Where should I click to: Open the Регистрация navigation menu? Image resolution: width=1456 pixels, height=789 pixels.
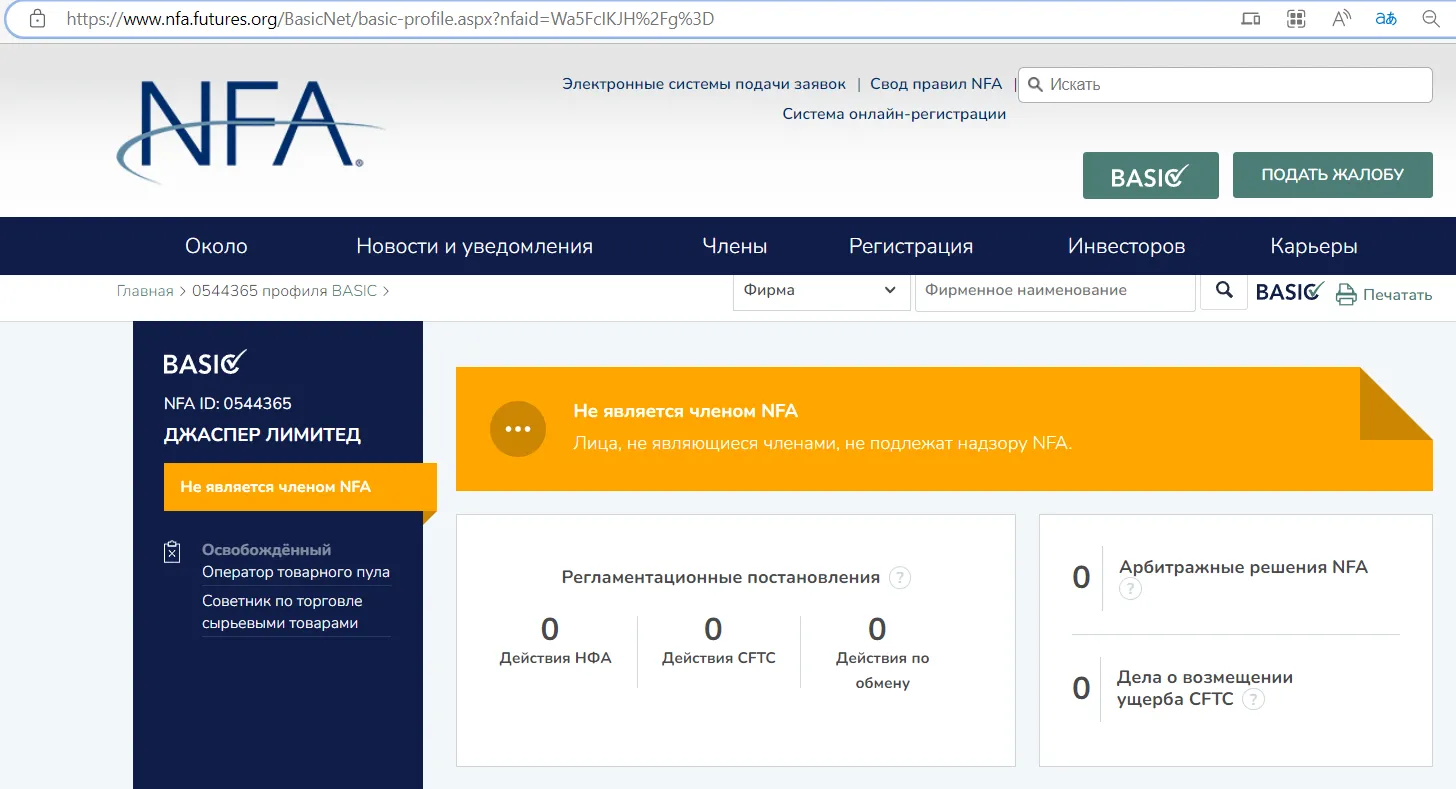click(x=911, y=246)
